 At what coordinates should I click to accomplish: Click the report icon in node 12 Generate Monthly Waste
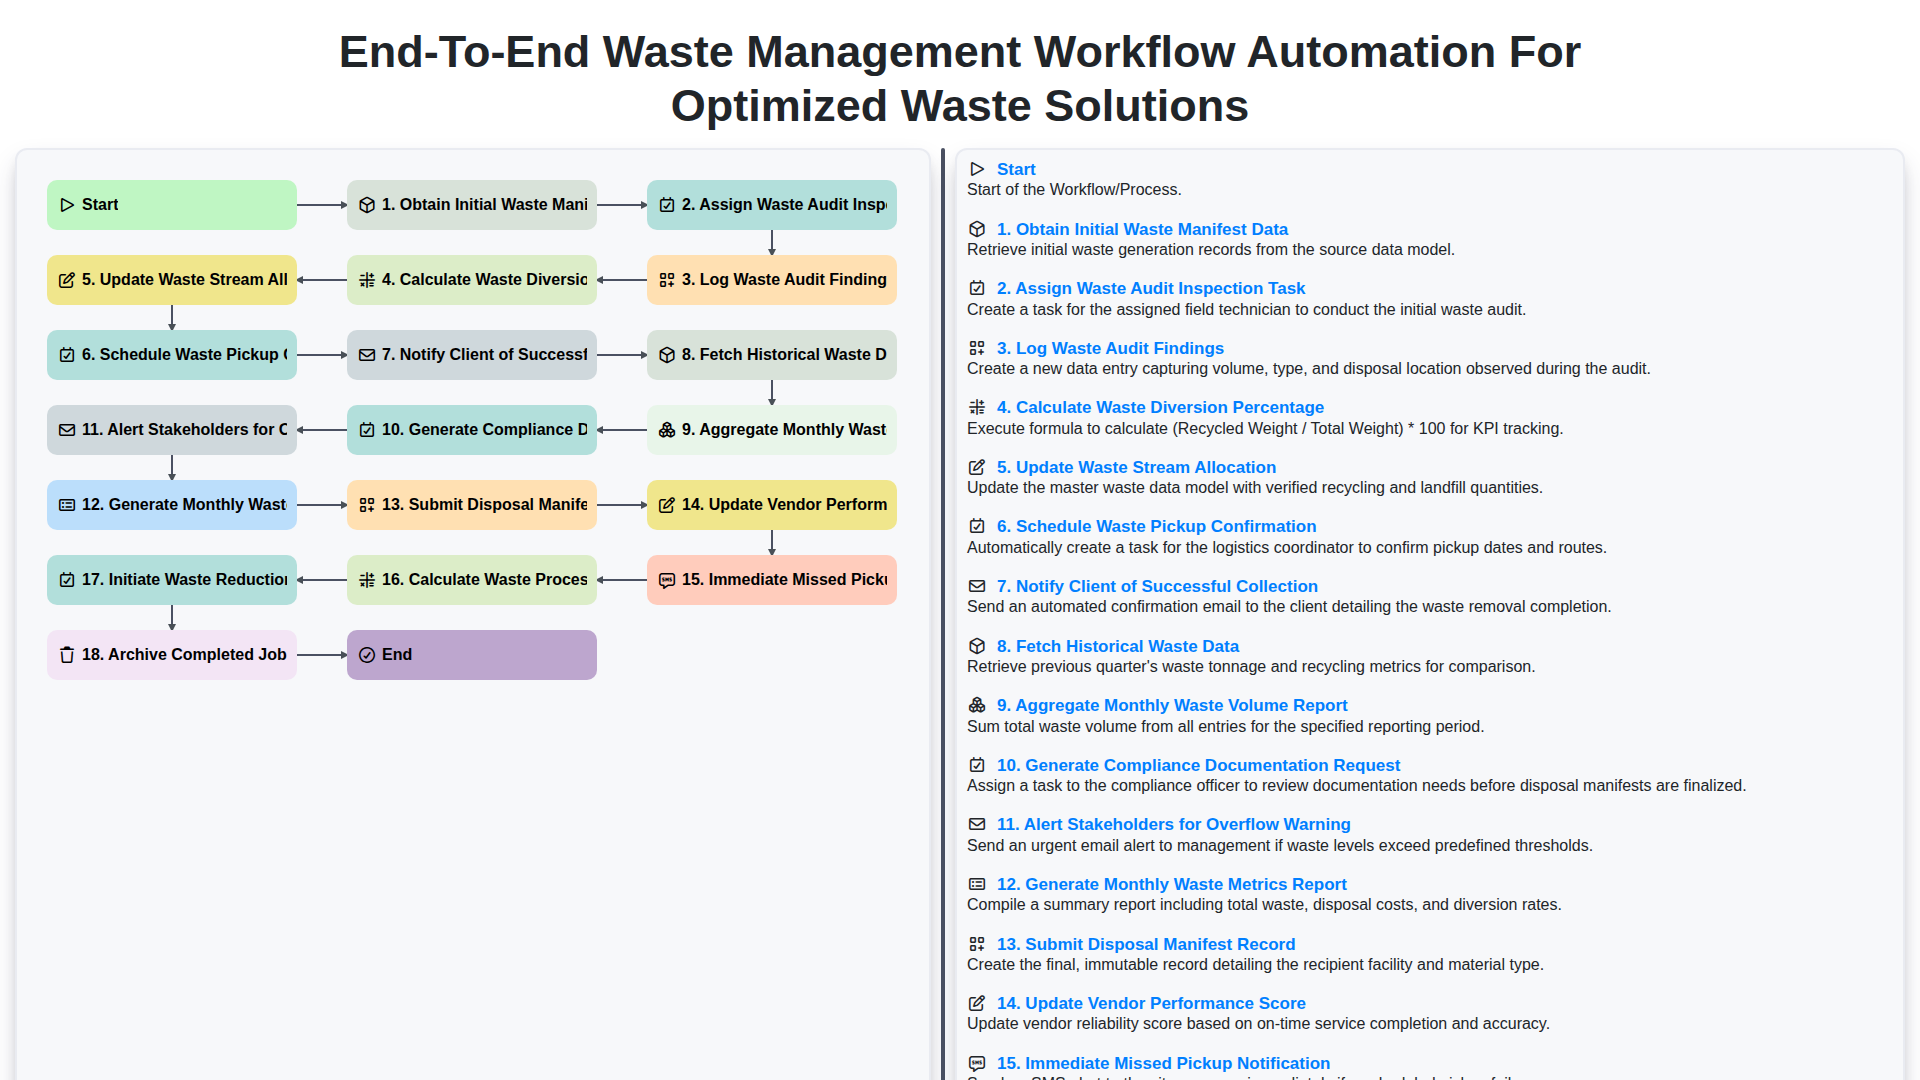pyautogui.click(x=67, y=505)
